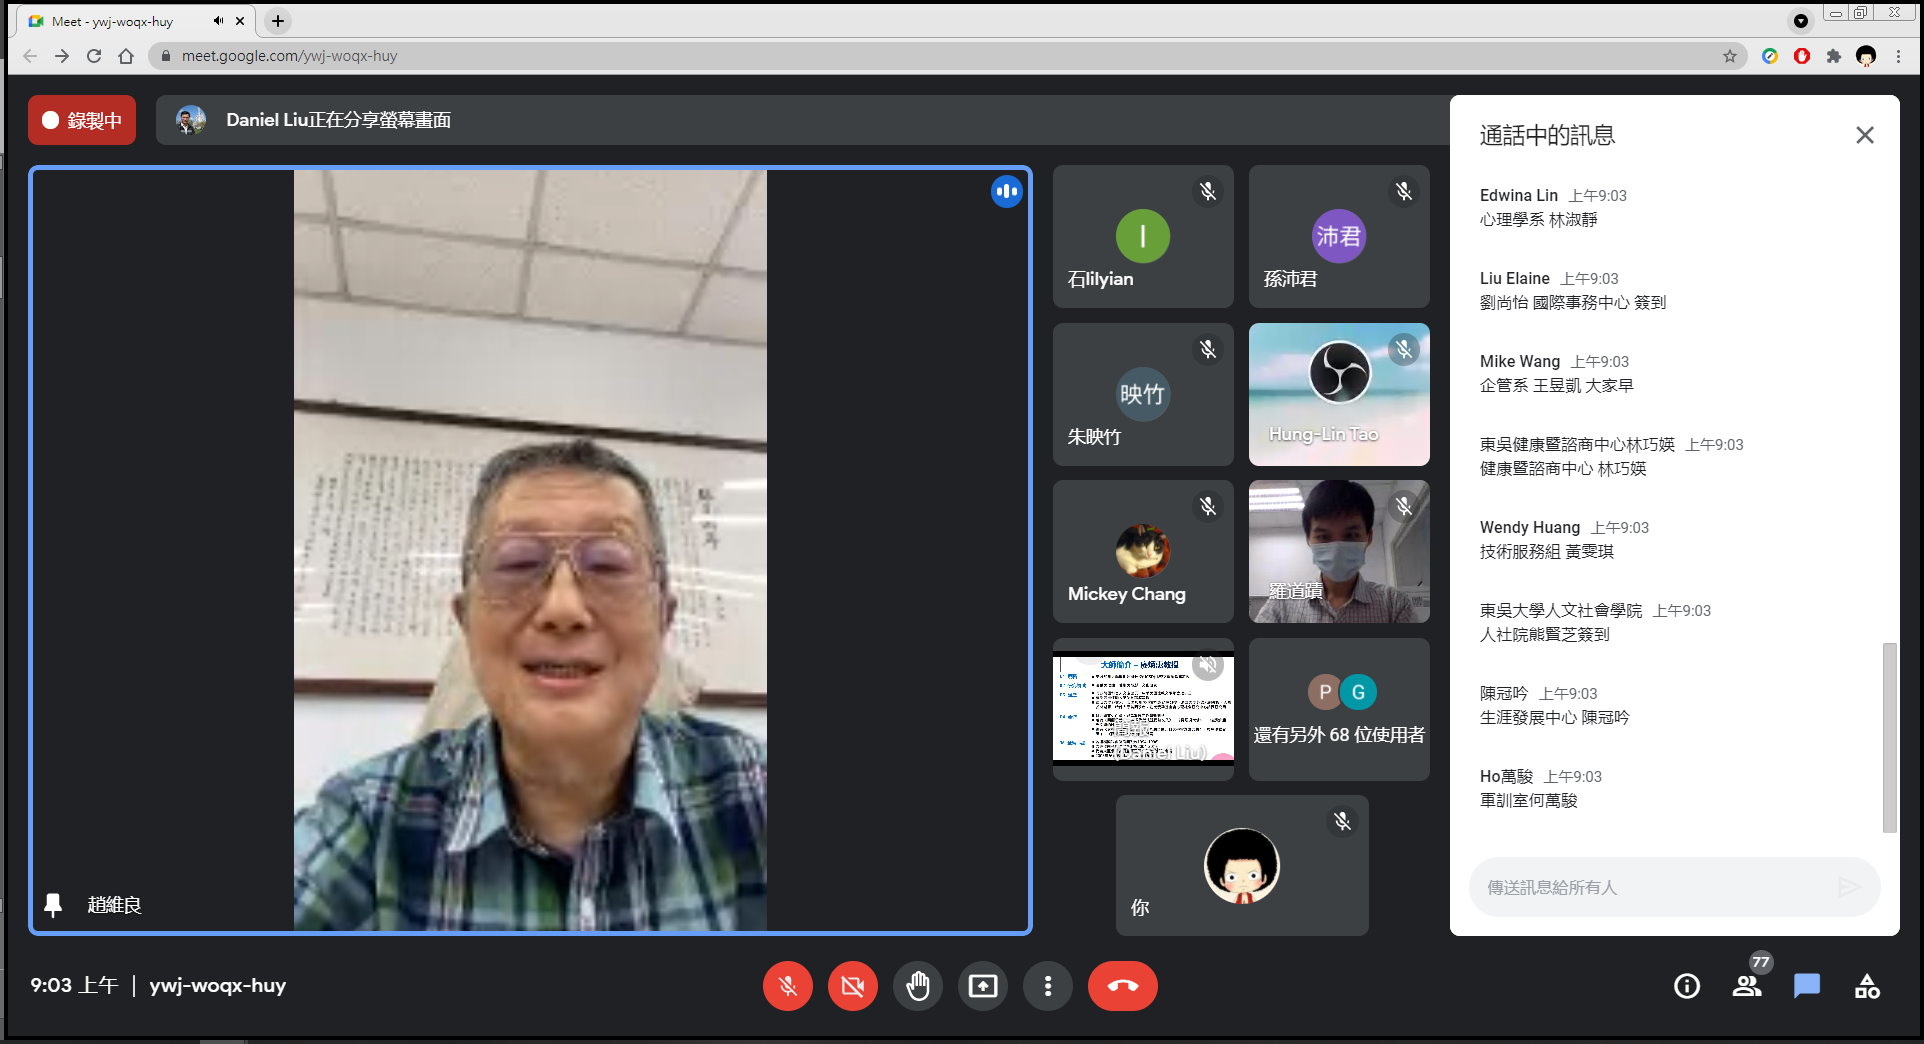Click the present screen button
The height and width of the screenshot is (1044, 1924).
click(x=982, y=986)
